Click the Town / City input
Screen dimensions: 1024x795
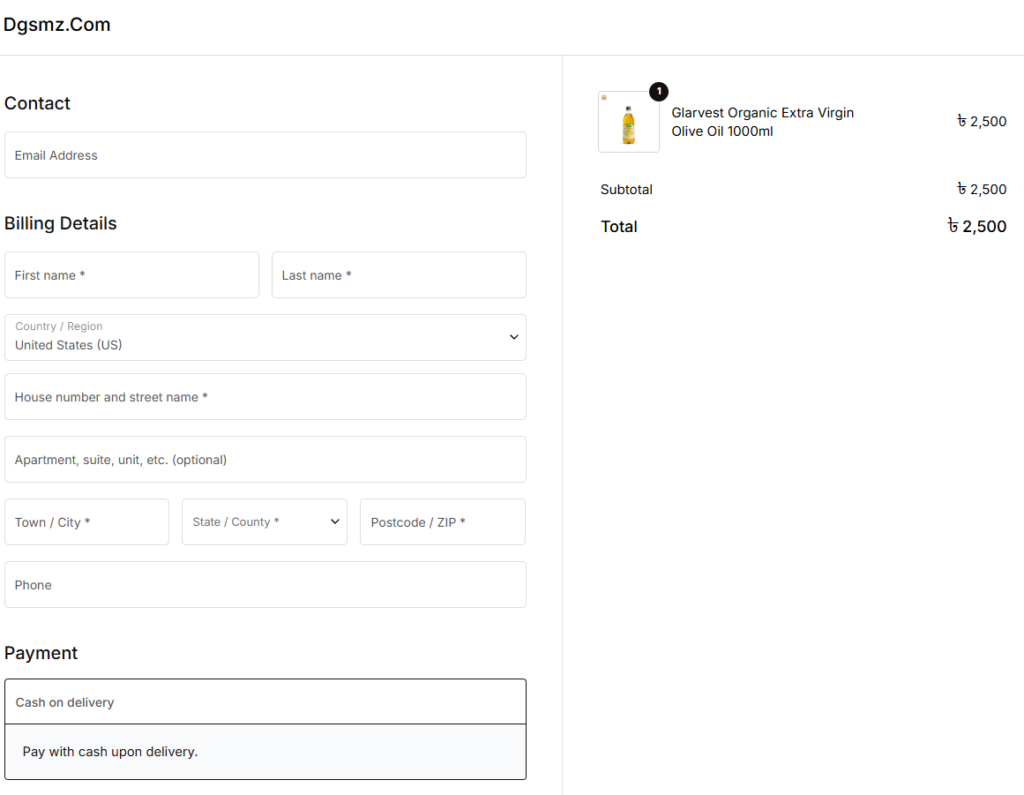[87, 522]
